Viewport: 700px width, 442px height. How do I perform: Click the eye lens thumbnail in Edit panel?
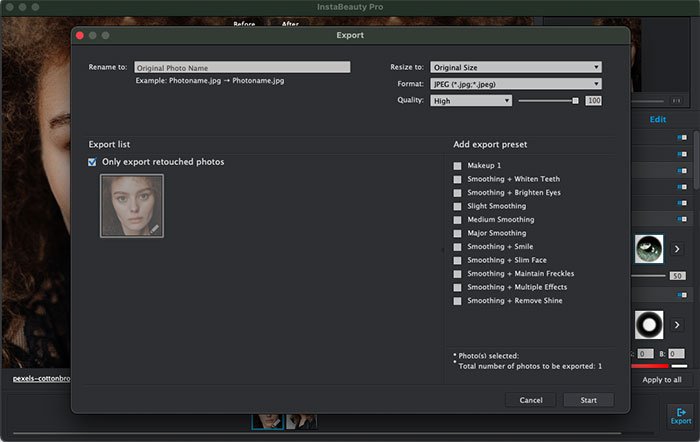pyautogui.click(x=649, y=249)
